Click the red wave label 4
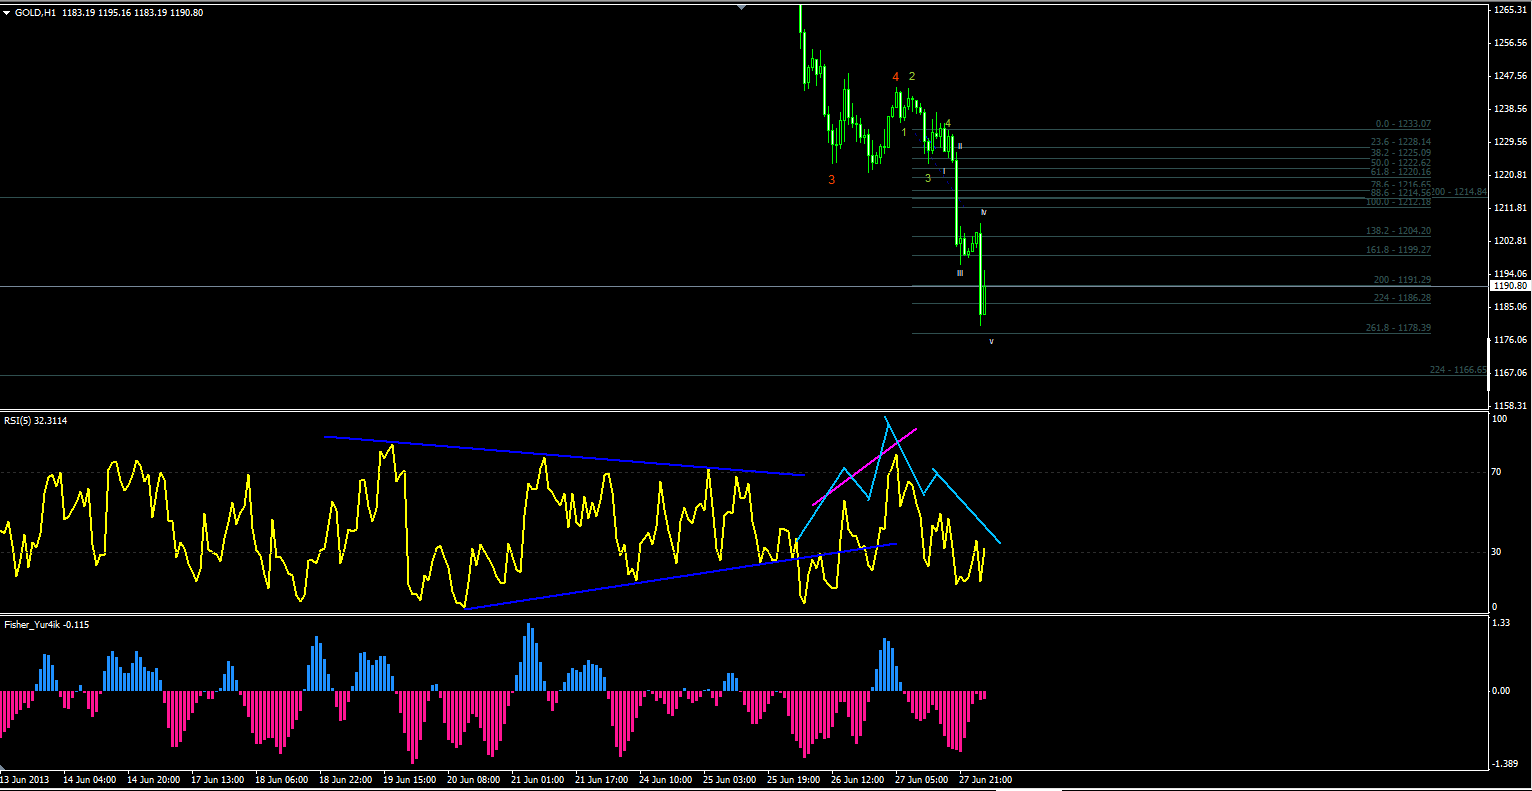 [x=896, y=76]
